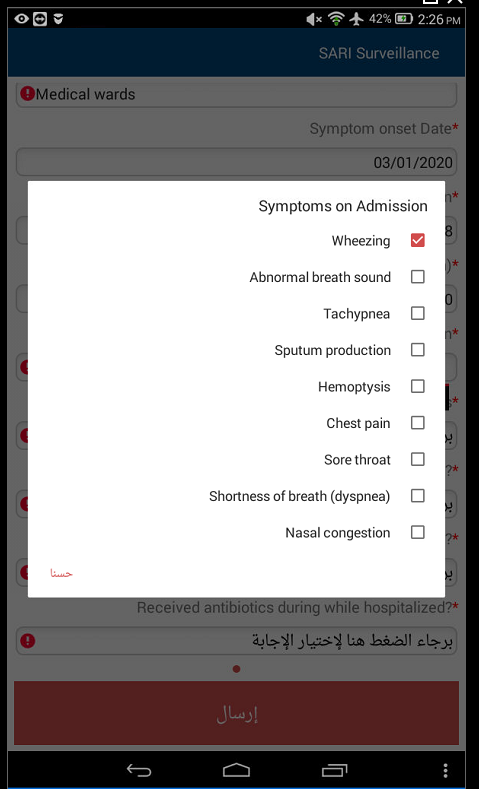Tap the muted speaker status icon
Viewport: 479px width, 789px height.
coord(314,19)
